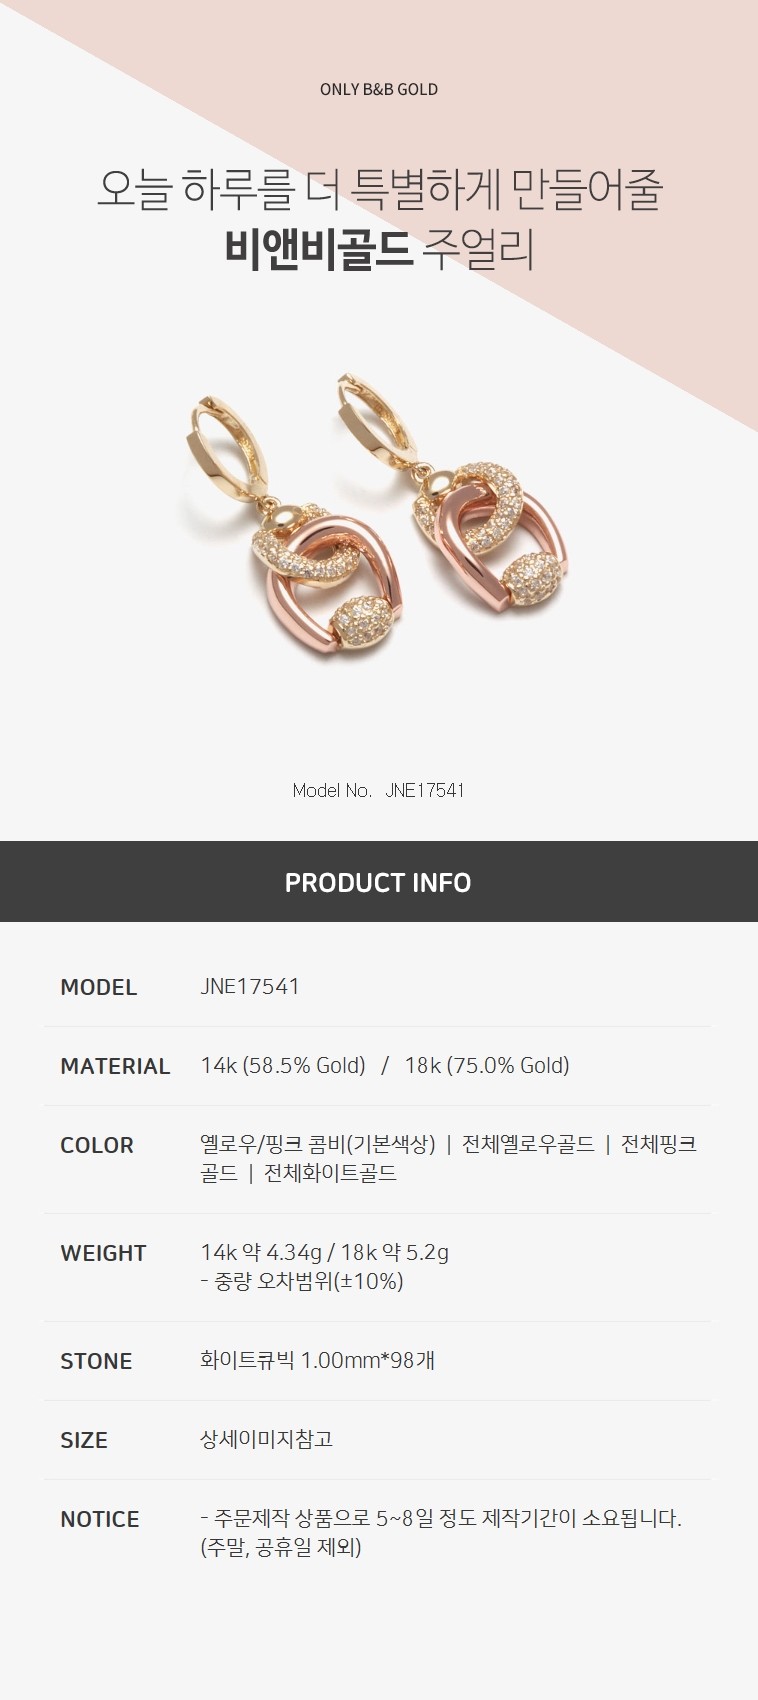Image resolution: width=758 pixels, height=1700 pixels.
Task: Click the 화이트큐빅 1.00mm*98개 stone value
Action: click(x=318, y=1360)
